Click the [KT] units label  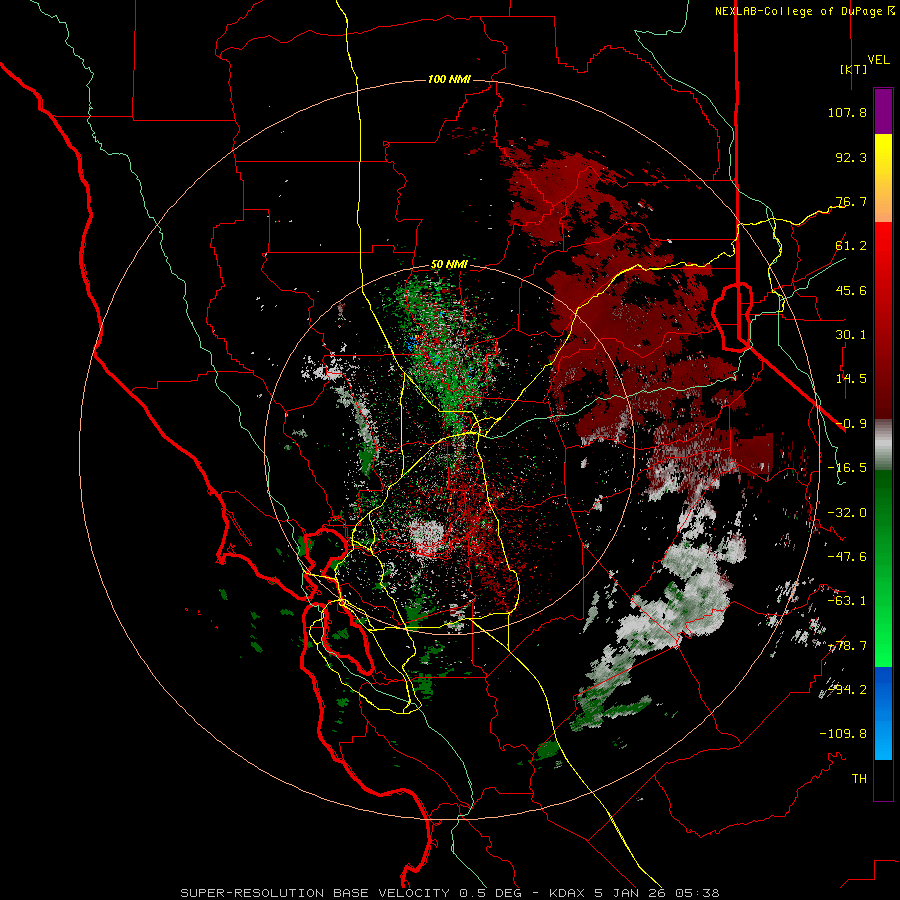pos(854,69)
